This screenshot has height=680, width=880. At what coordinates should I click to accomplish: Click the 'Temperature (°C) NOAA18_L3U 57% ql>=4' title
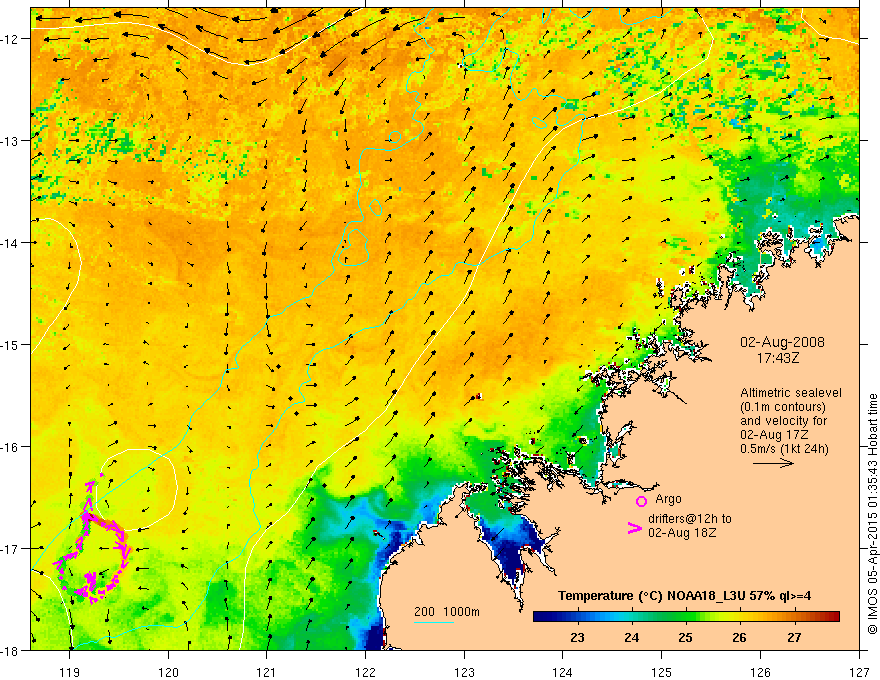(x=684, y=596)
